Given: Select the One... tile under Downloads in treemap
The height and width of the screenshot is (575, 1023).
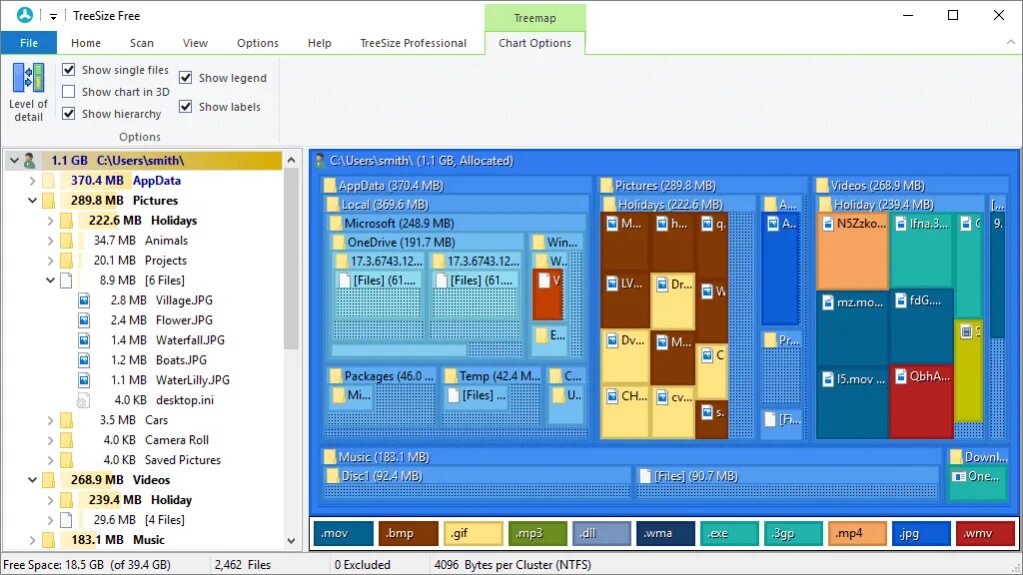Looking at the screenshot, I should [977, 484].
